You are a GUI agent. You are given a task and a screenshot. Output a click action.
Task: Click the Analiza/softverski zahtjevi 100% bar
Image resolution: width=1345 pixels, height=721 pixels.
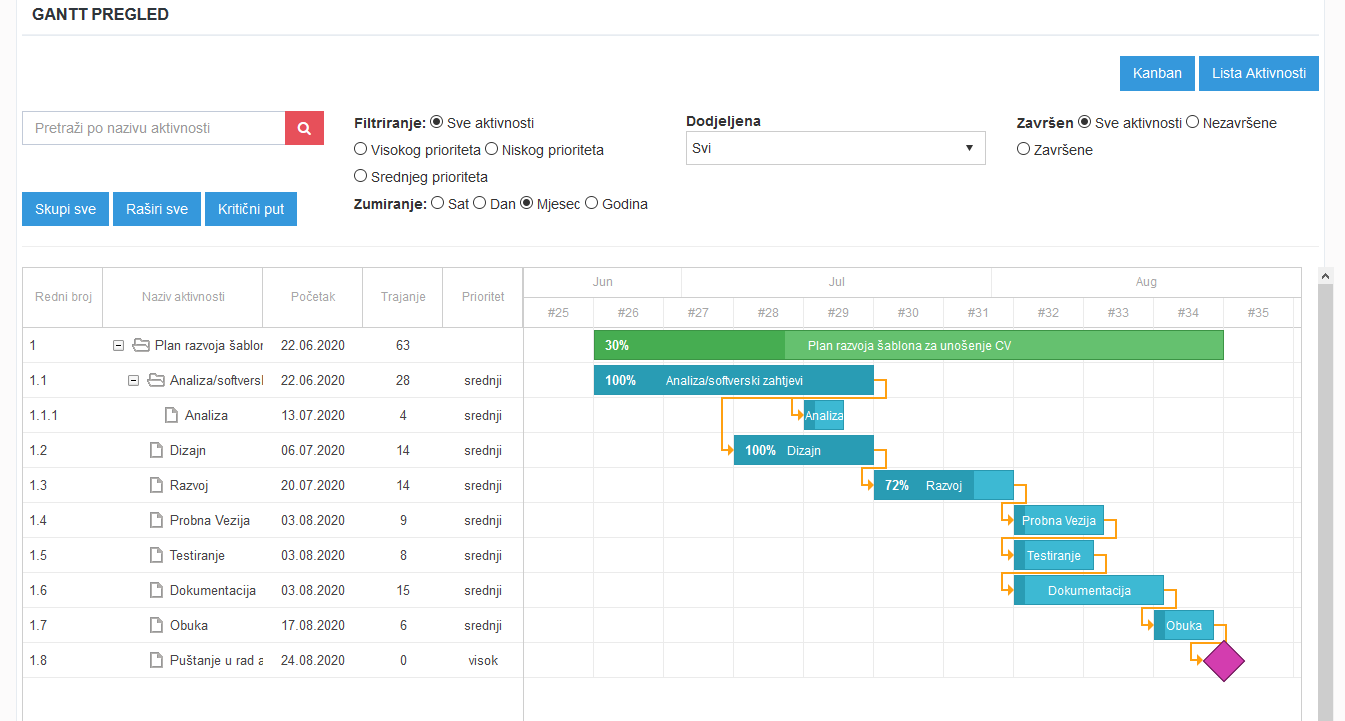click(x=734, y=380)
